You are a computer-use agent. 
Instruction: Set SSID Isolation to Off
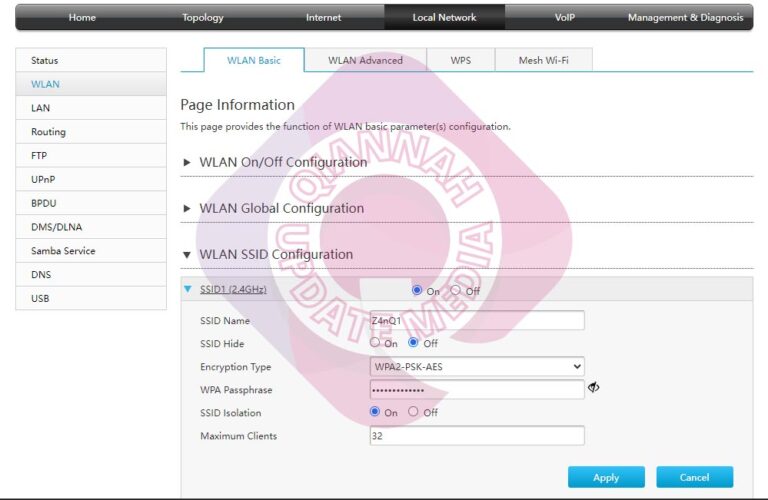[x=414, y=412]
